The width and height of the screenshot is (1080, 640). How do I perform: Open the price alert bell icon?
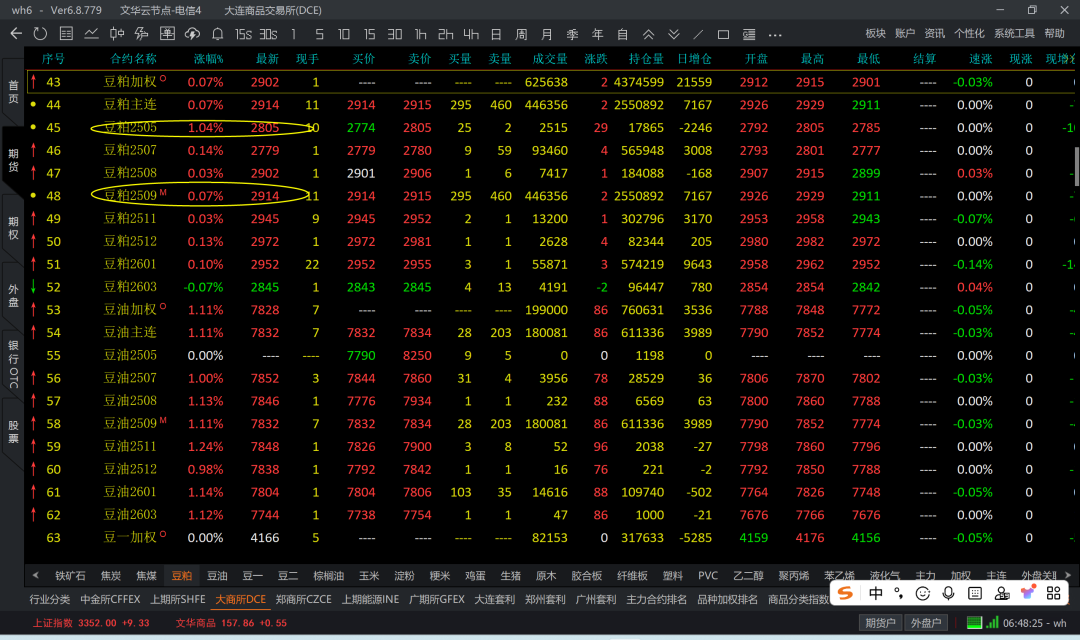218,33
